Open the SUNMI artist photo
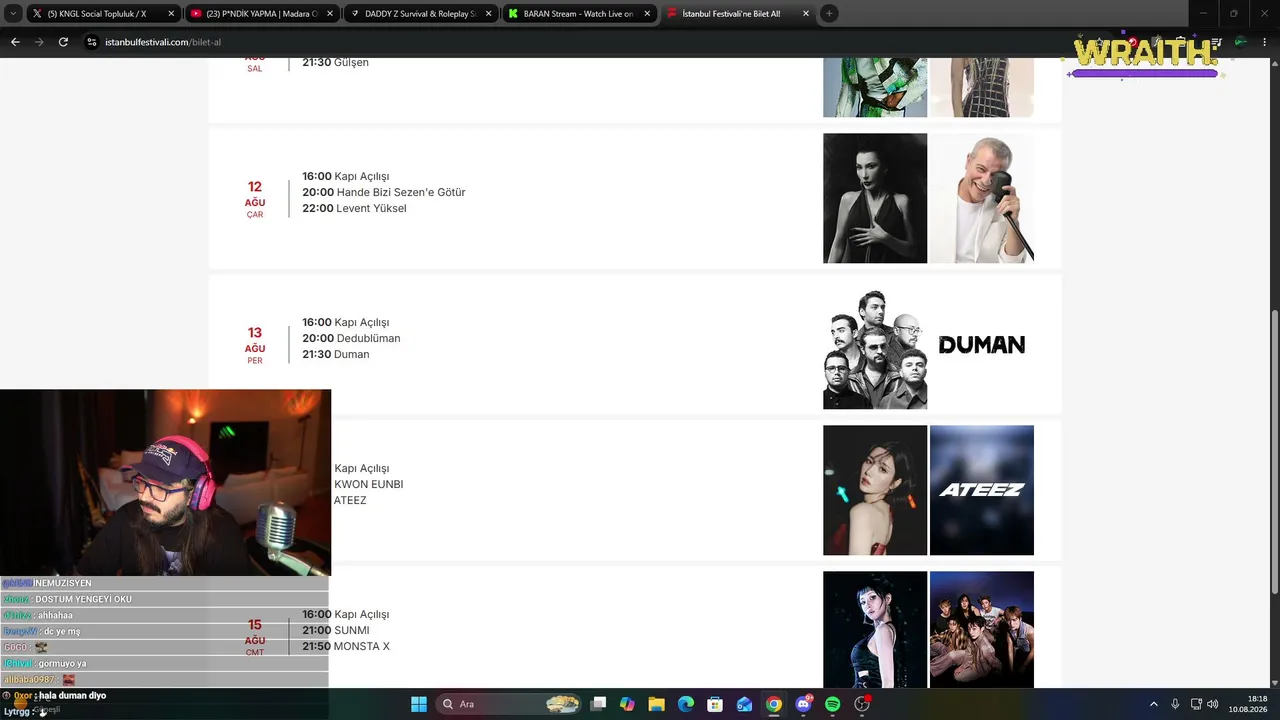The width and height of the screenshot is (1280, 720). (x=875, y=629)
